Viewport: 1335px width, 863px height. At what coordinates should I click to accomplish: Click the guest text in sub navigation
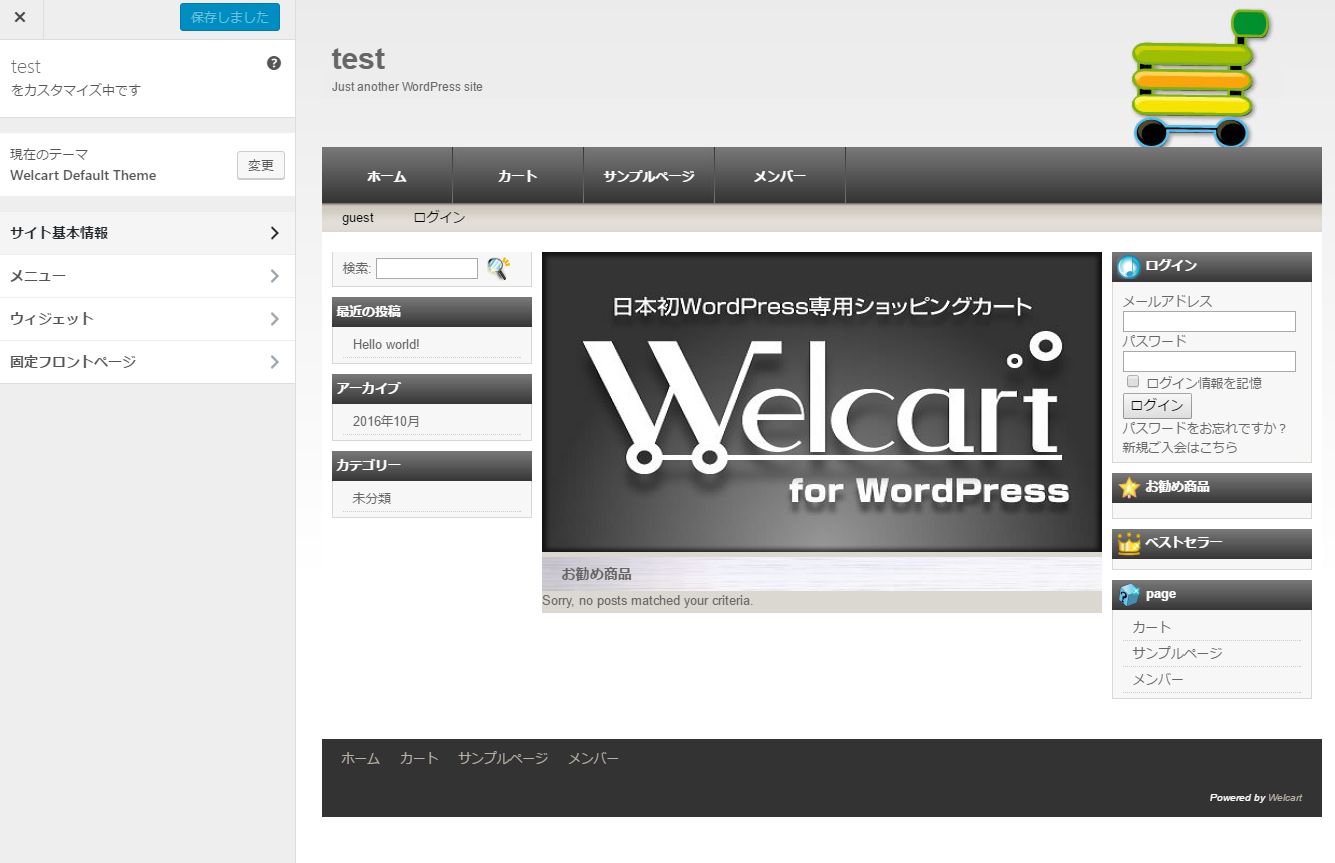click(x=358, y=217)
